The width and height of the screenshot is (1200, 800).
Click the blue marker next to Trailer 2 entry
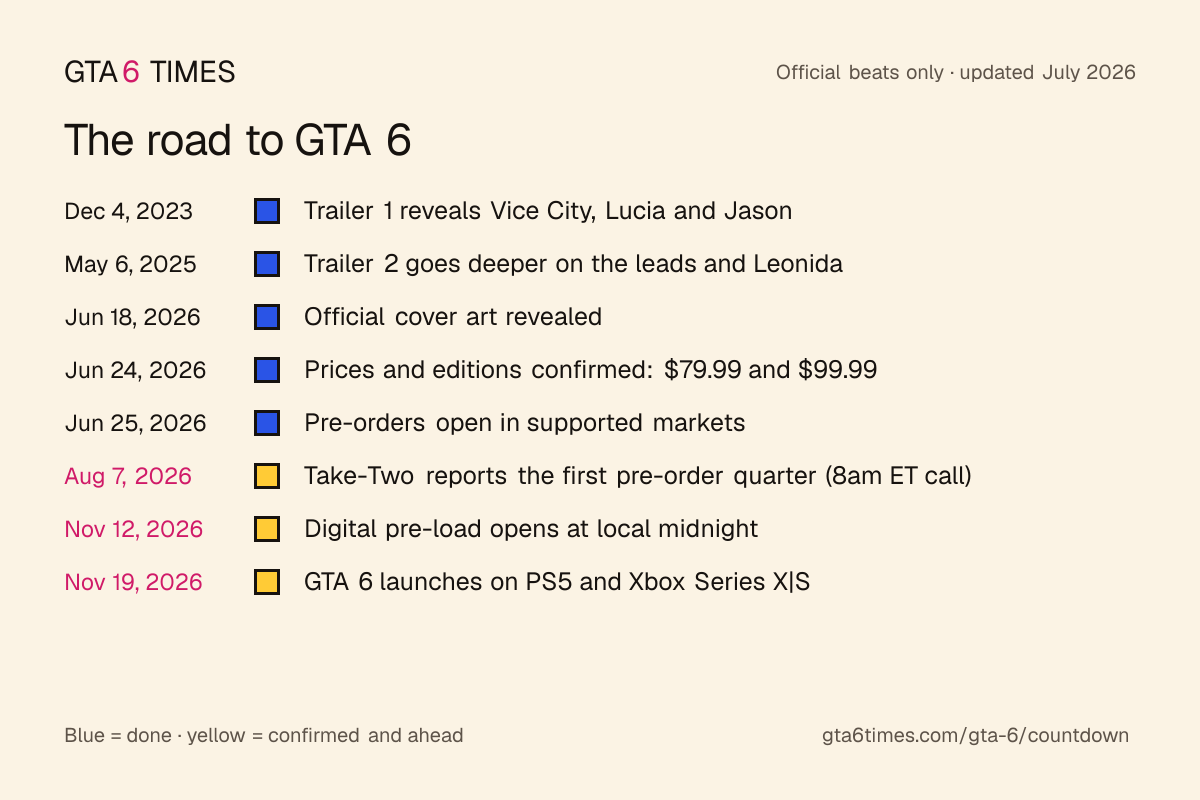pyautogui.click(x=267, y=264)
